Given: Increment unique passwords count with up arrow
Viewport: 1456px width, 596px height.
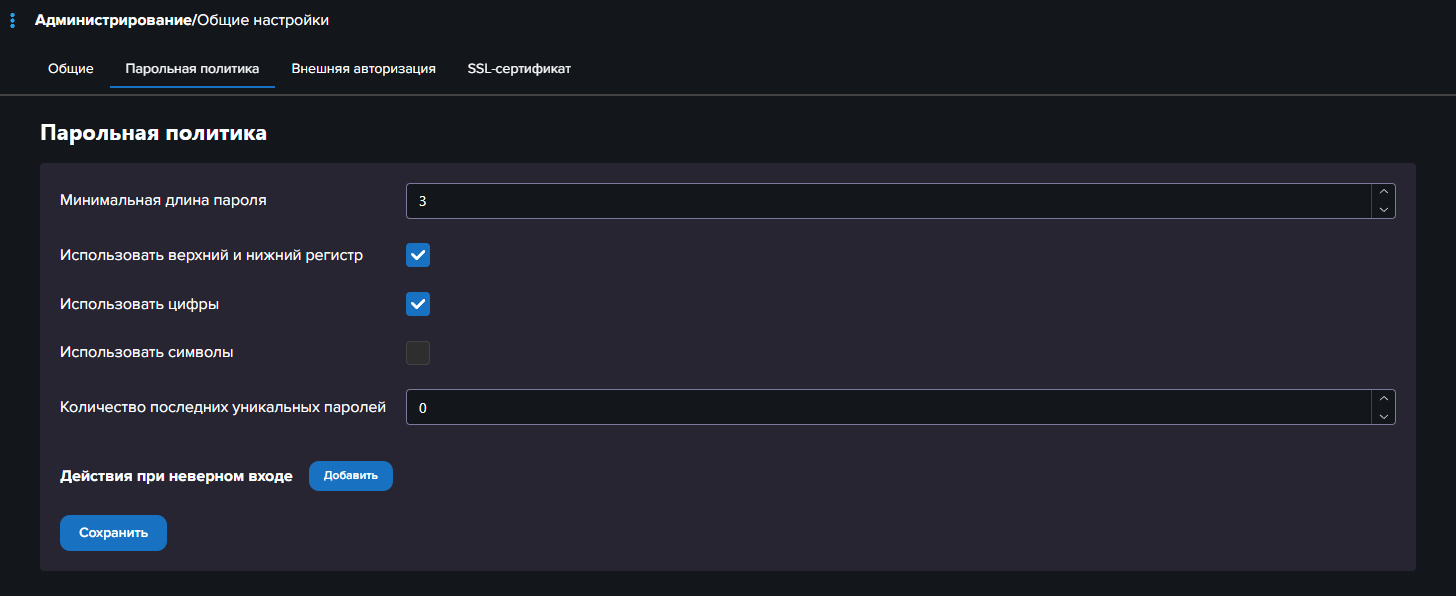Looking at the screenshot, I should [1384, 399].
